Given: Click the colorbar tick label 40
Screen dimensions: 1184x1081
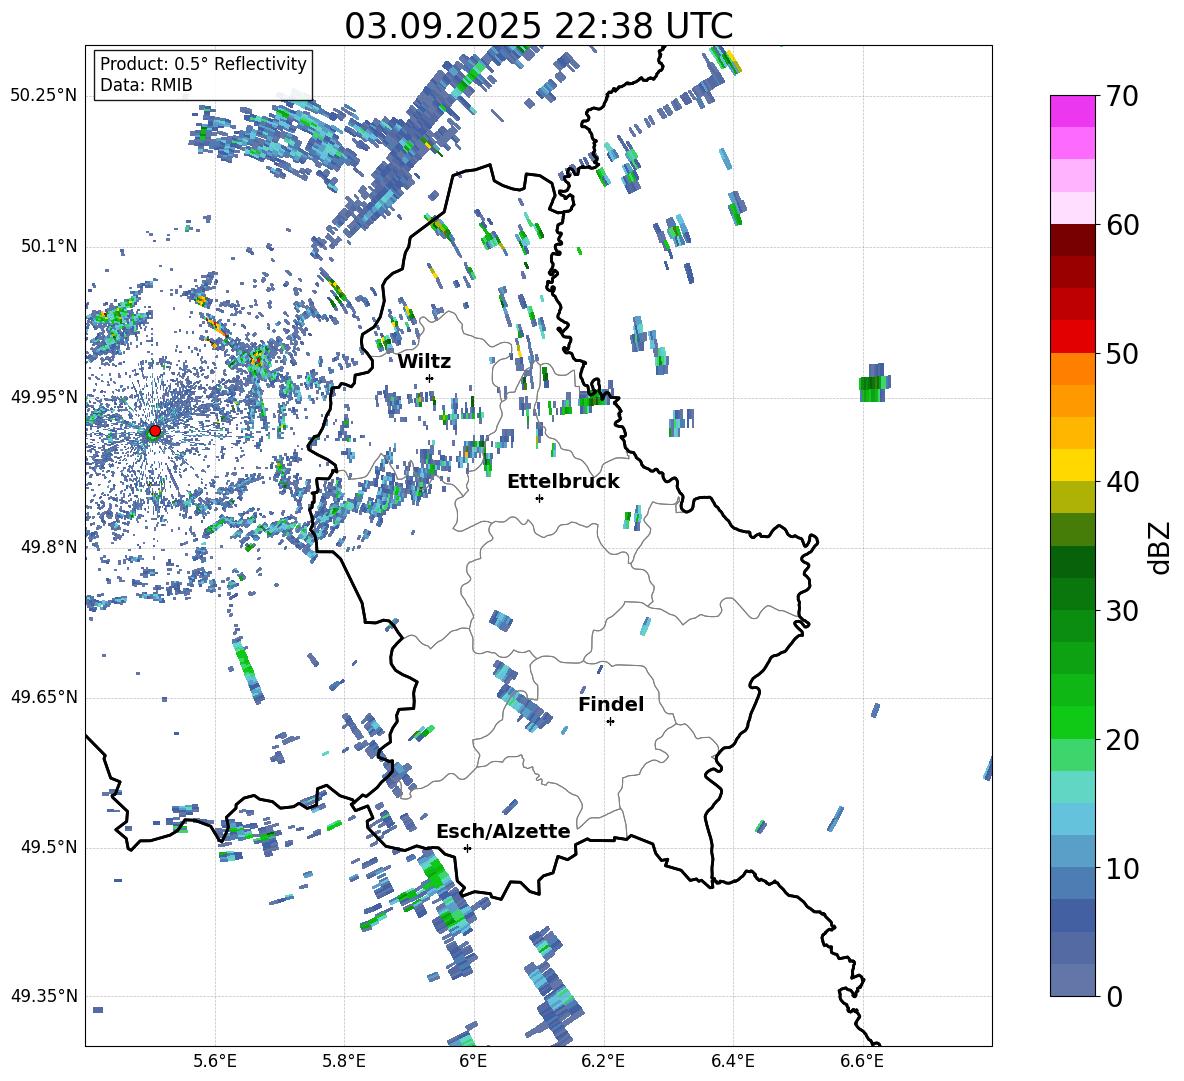Looking at the screenshot, I should pos(1122,482).
